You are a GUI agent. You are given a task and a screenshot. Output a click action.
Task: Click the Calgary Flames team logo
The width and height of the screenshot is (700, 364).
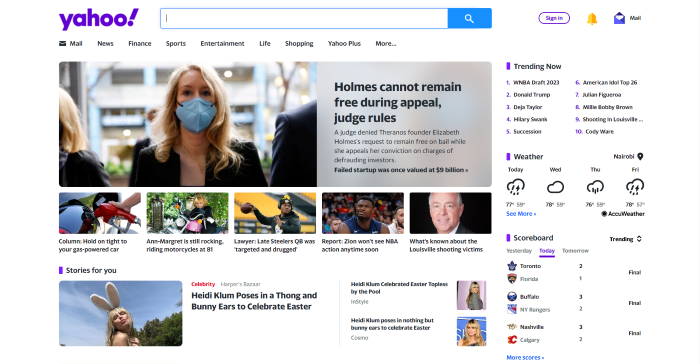pyautogui.click(x=512, y=339)
